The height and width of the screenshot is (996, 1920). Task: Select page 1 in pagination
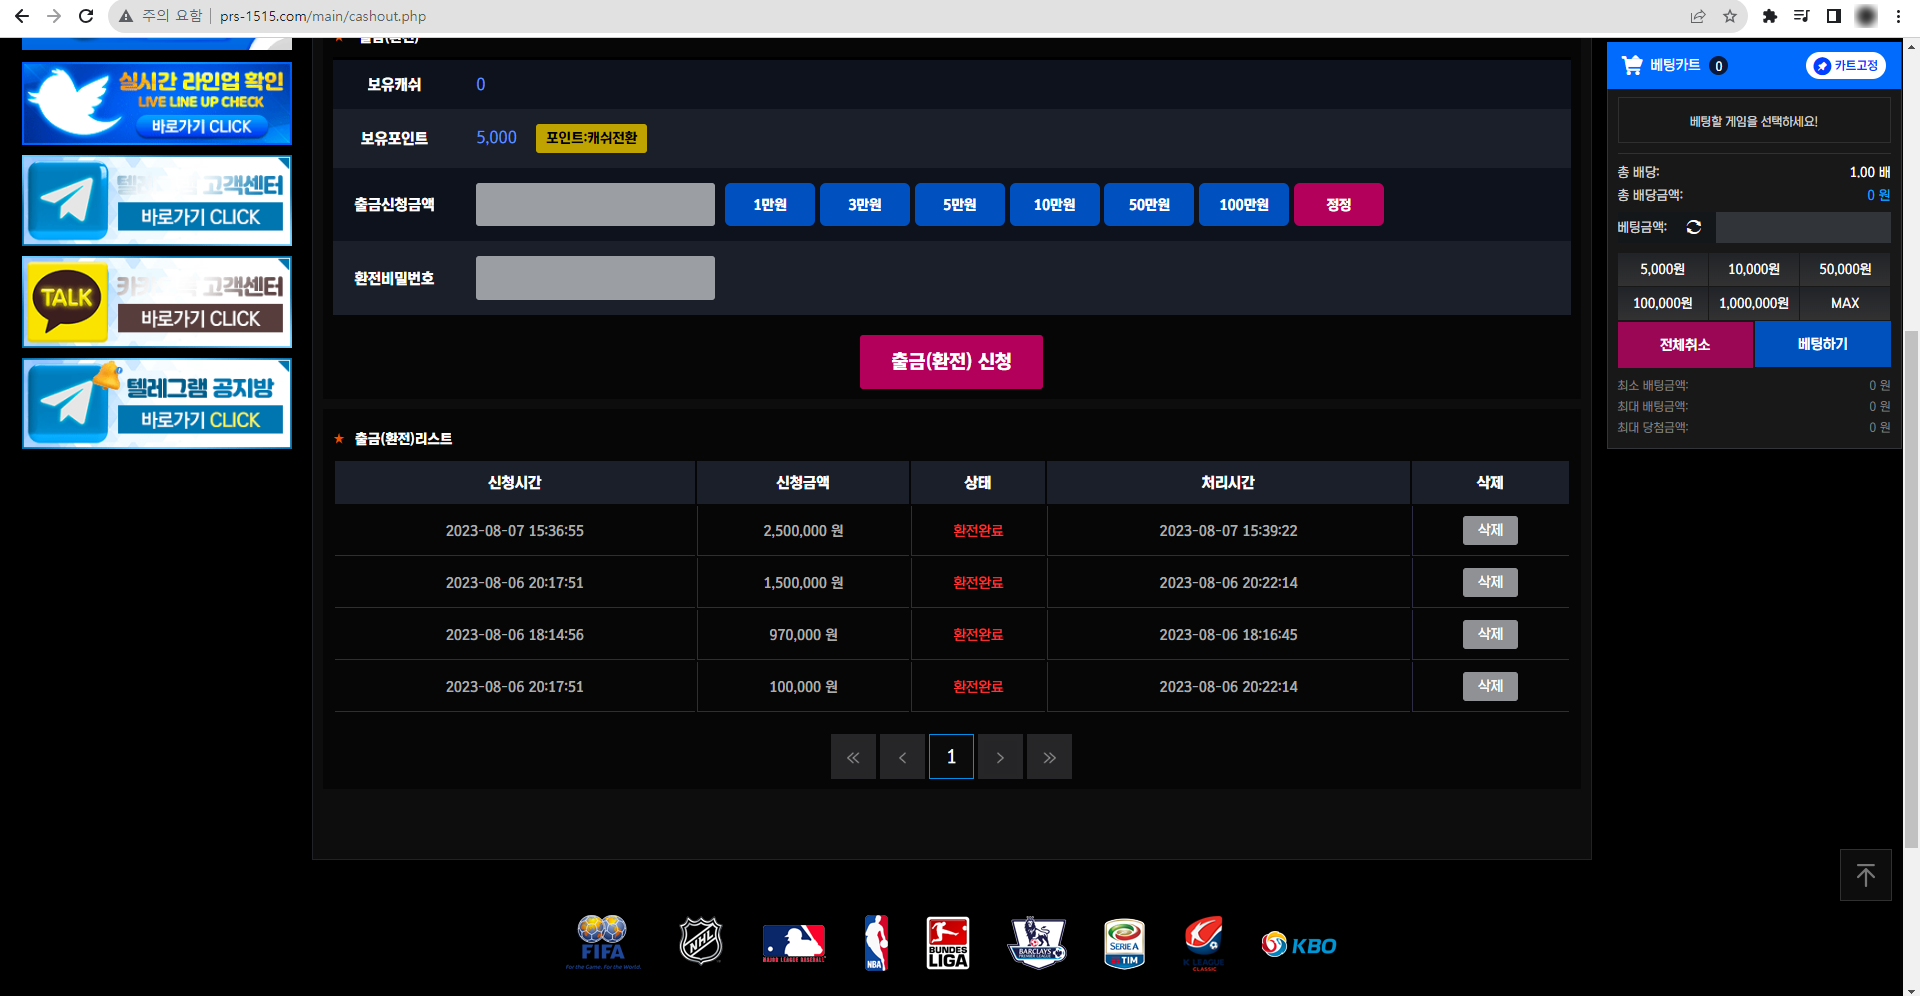click(951, 757)
